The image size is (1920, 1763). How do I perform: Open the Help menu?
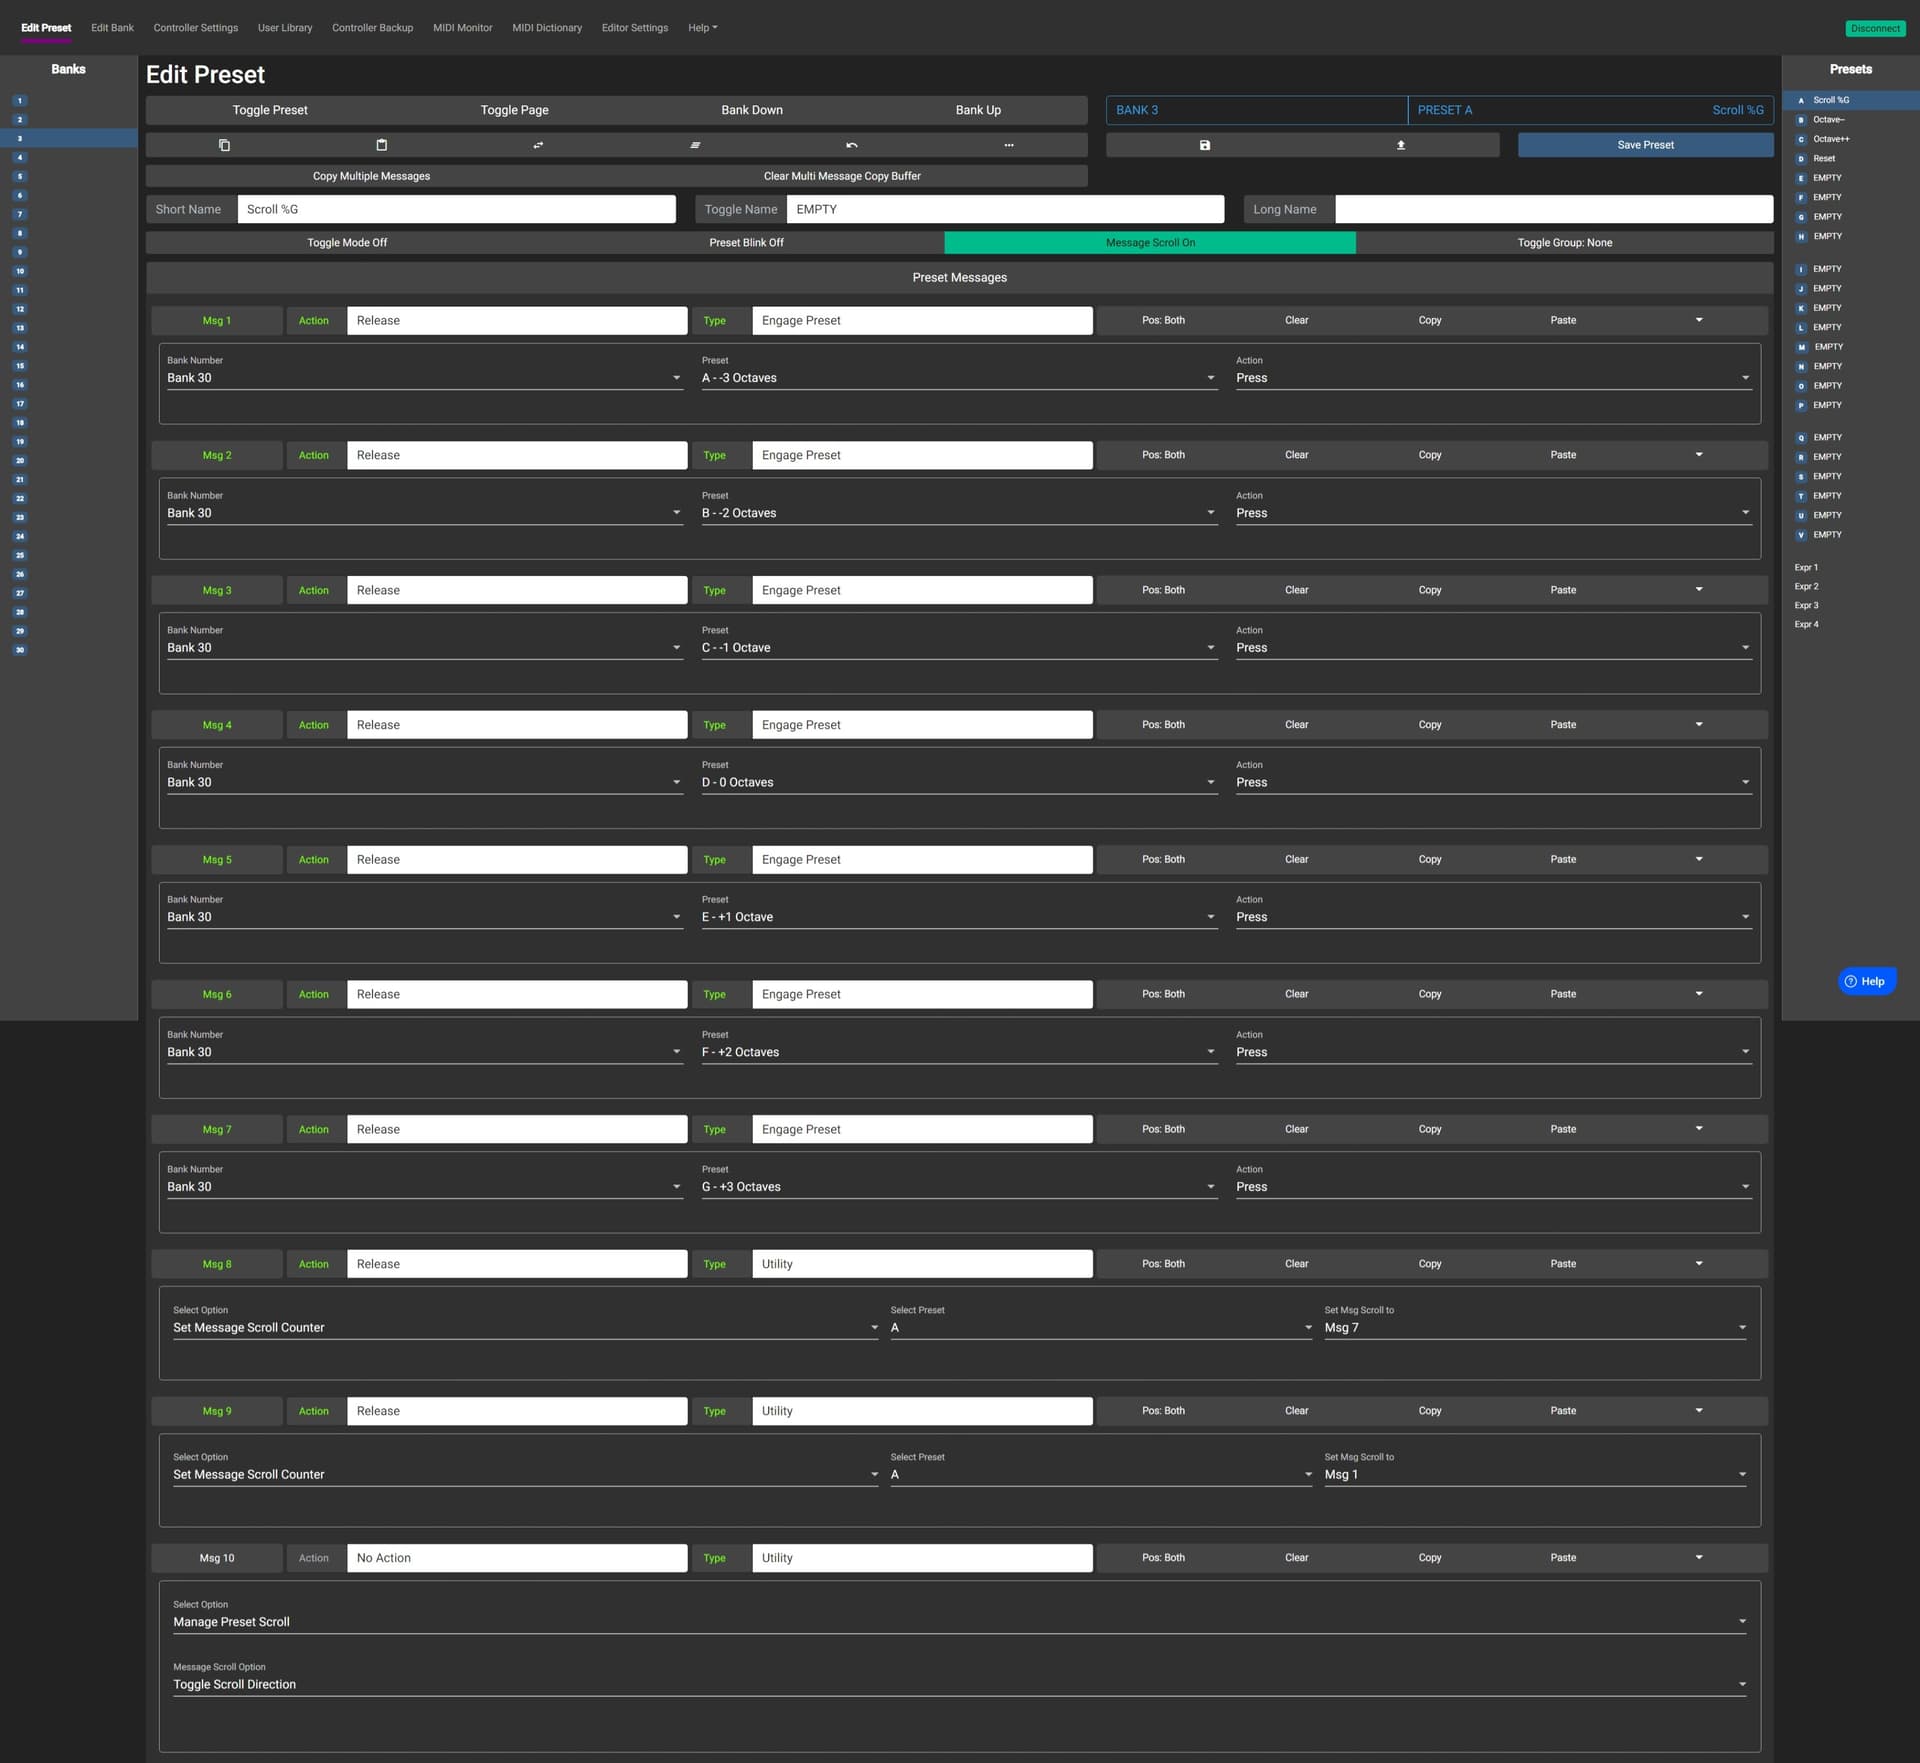(702, 28)
